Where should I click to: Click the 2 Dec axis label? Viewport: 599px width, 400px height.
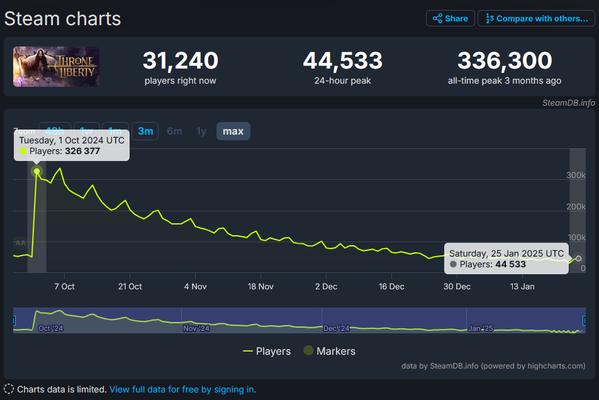(326, 287)
